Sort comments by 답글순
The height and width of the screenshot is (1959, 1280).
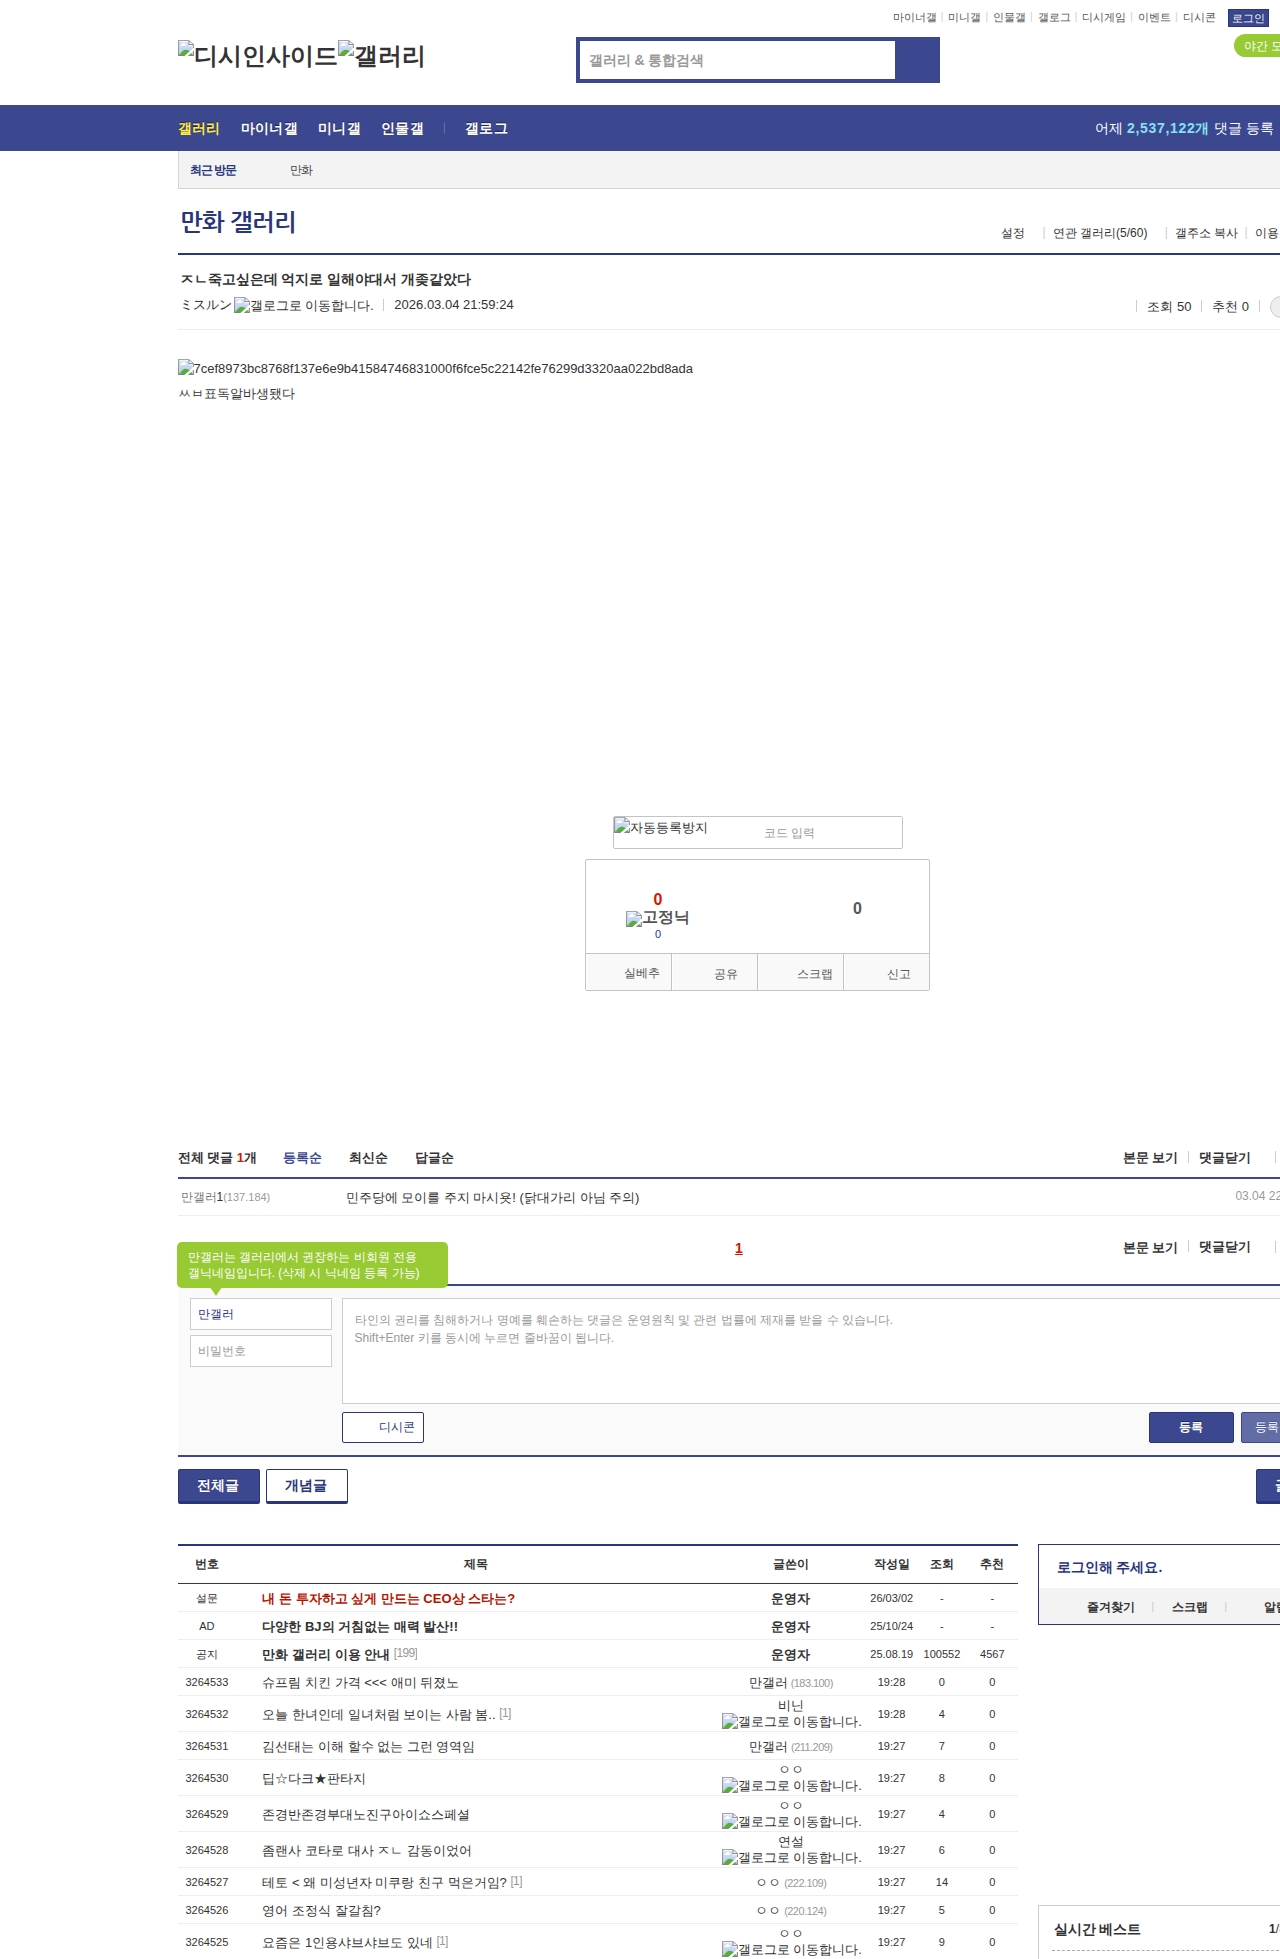(434, 1158)
